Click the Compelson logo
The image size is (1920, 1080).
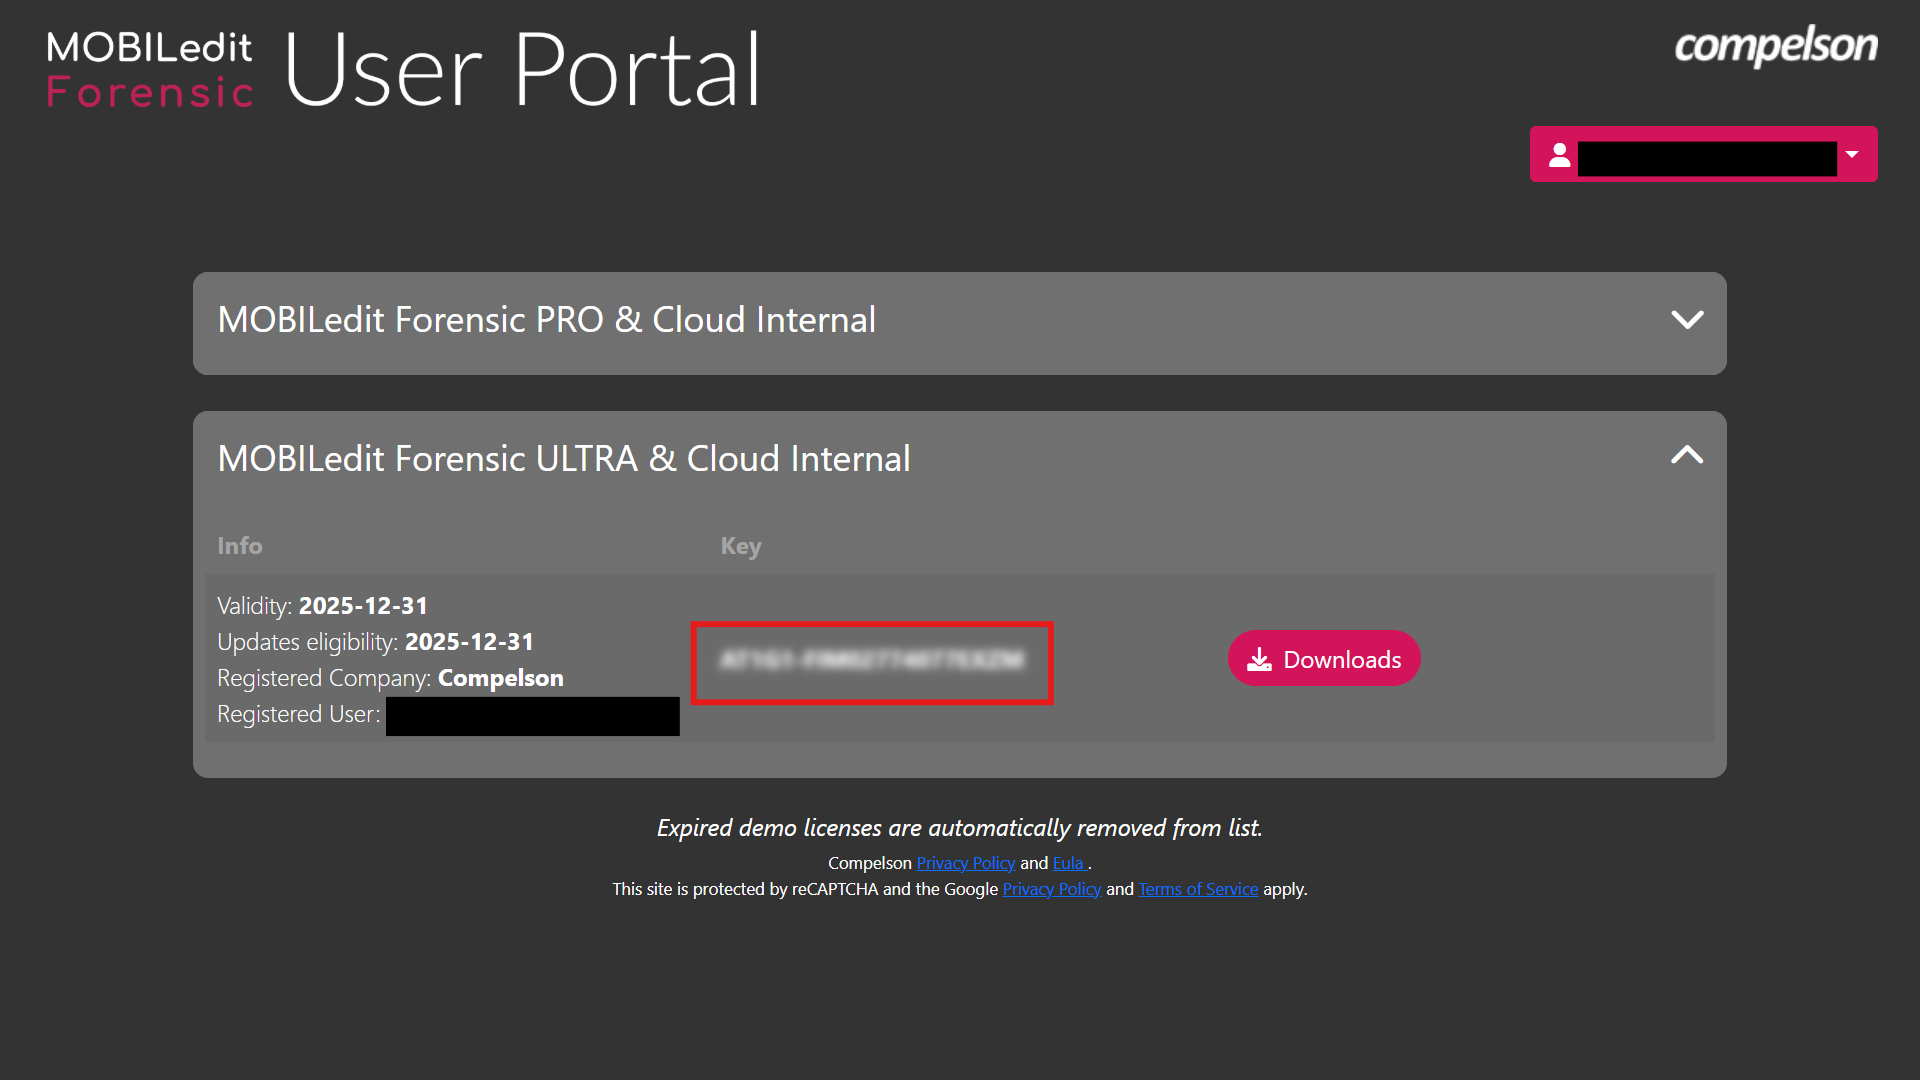[x=1776, y=46]
